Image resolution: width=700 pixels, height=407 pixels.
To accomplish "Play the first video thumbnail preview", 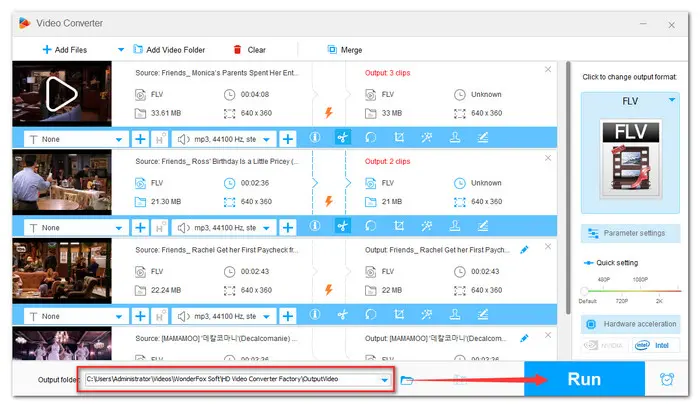I will point(60,93).
